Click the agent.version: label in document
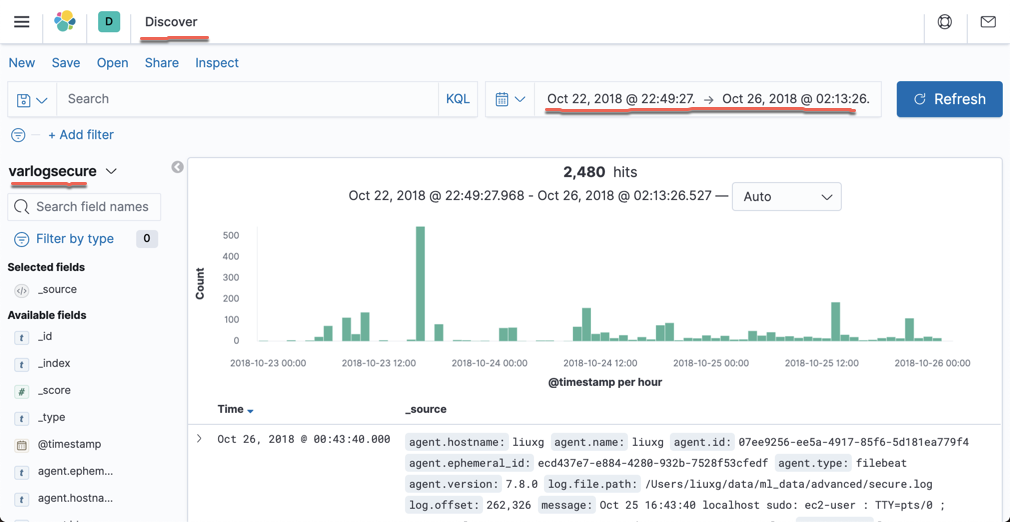The height and width of the screenshot is (522, 1010). click(x=454, y=484)
